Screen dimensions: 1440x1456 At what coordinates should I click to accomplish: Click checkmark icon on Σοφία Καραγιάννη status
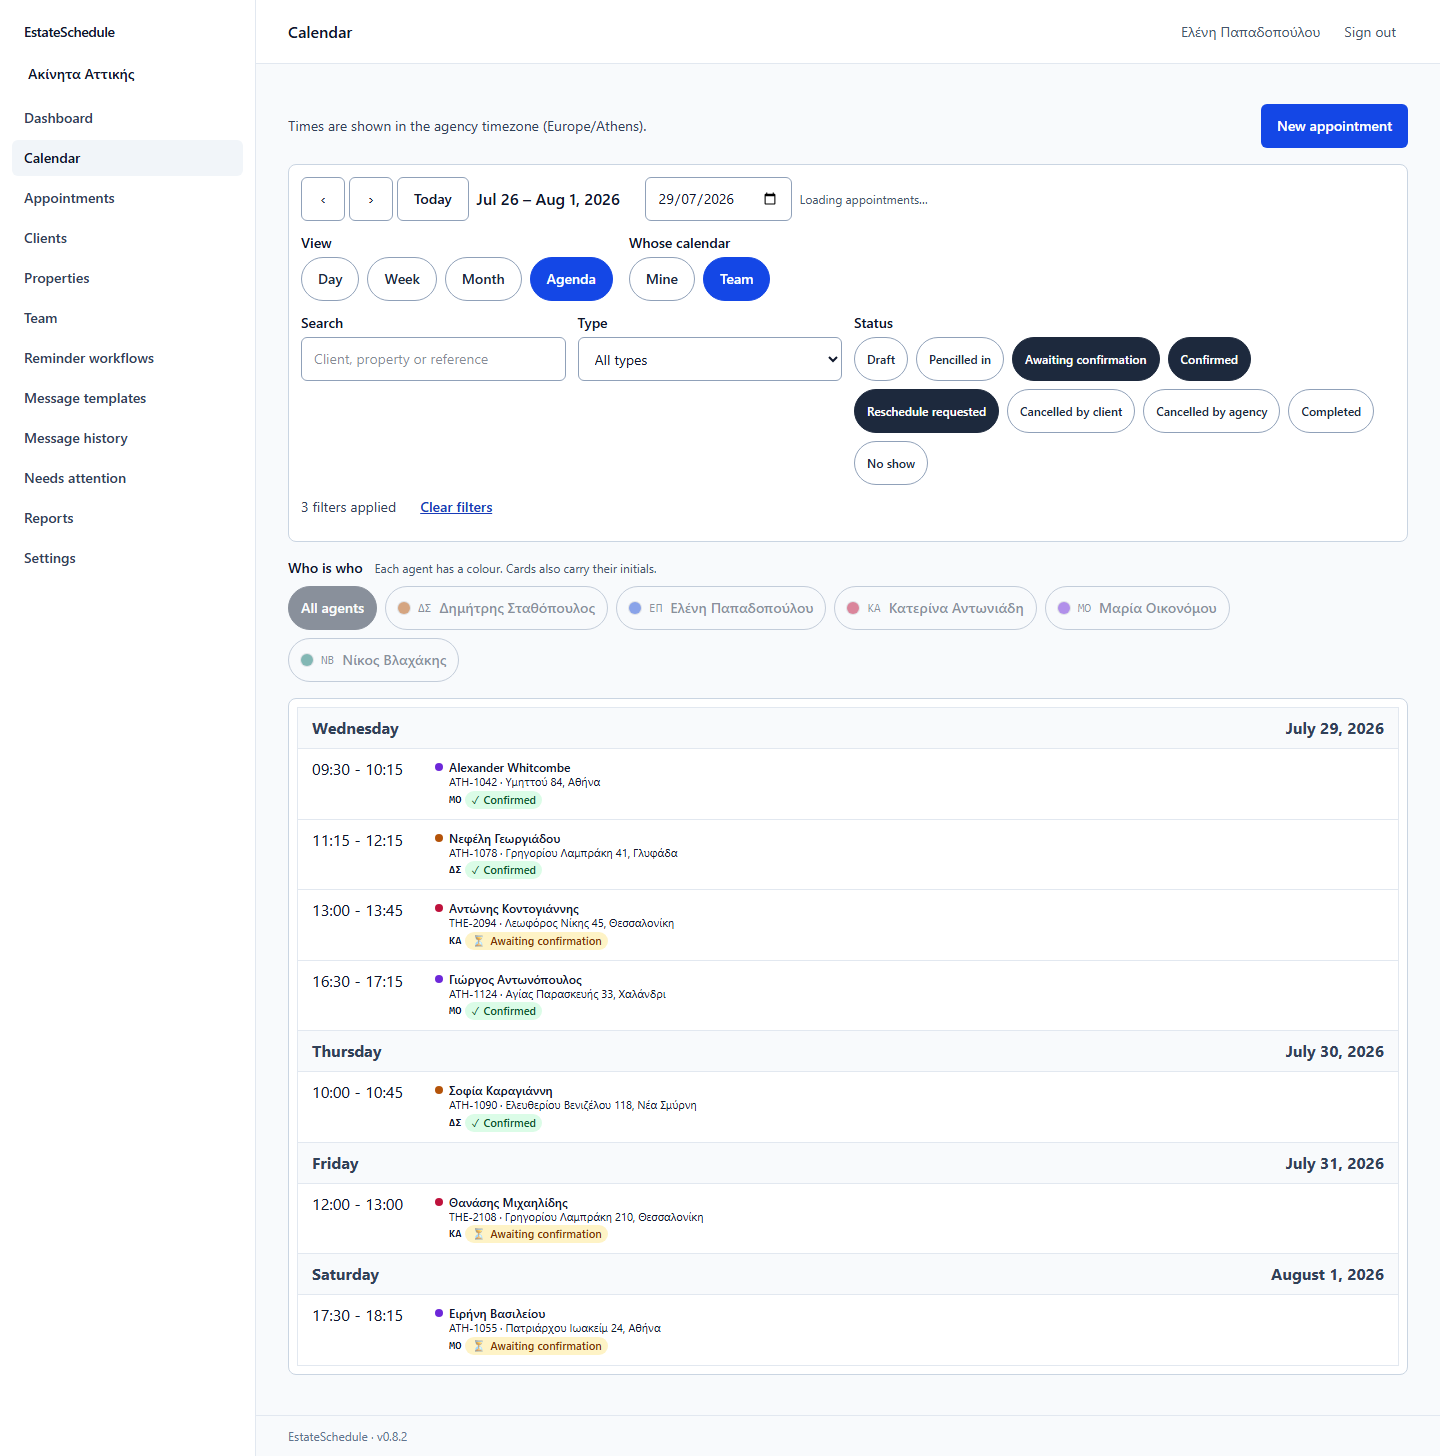click(x=476, y=1123)
